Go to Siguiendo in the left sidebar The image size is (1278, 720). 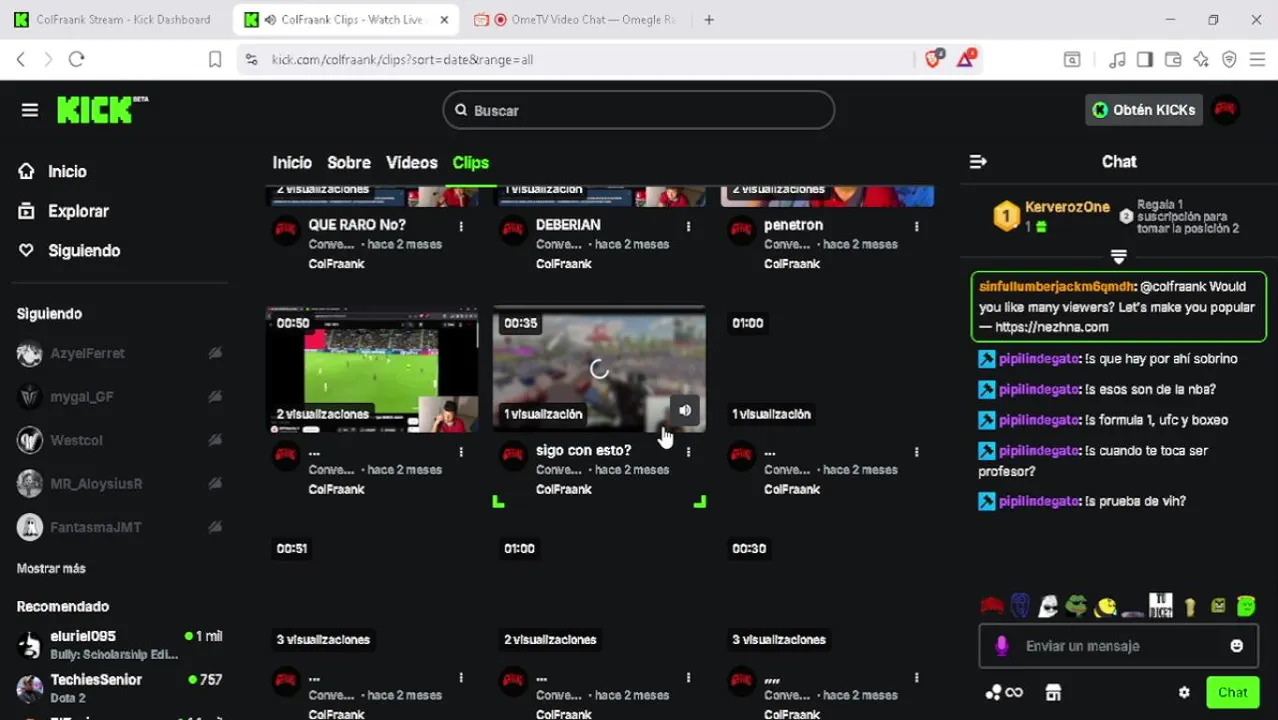(x=70, y=250)
